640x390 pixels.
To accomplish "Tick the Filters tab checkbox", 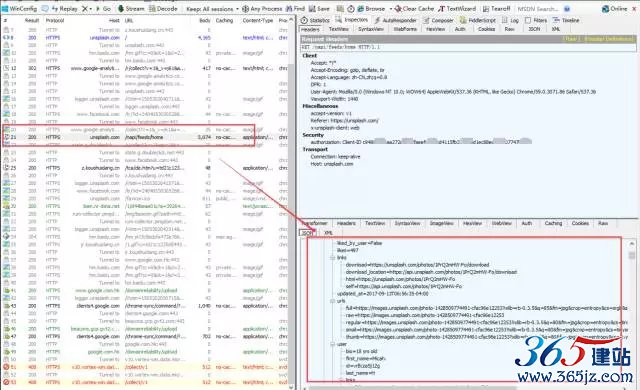I will (528, 20).
